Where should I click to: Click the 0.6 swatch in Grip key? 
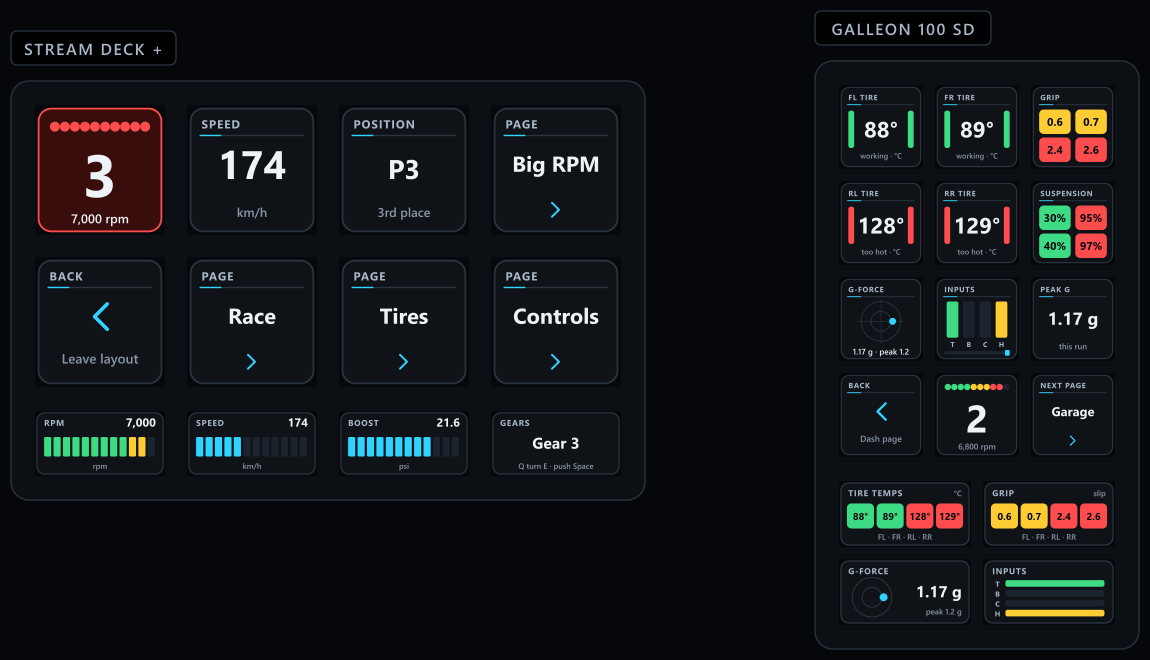pyautogui.click(x=1055, y=122)
